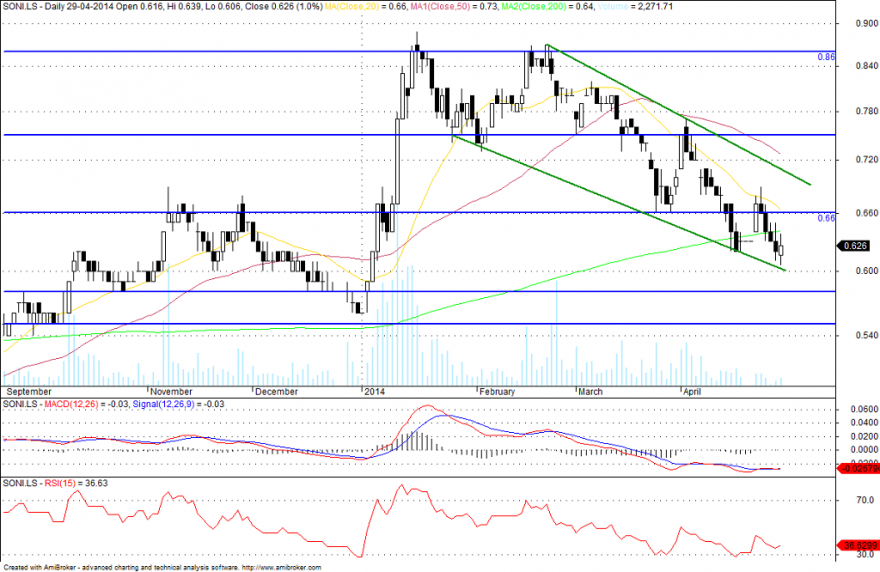880x572 pixels.
Task: Click the 0.0600 MACD axis label
Action: point(864,409)
